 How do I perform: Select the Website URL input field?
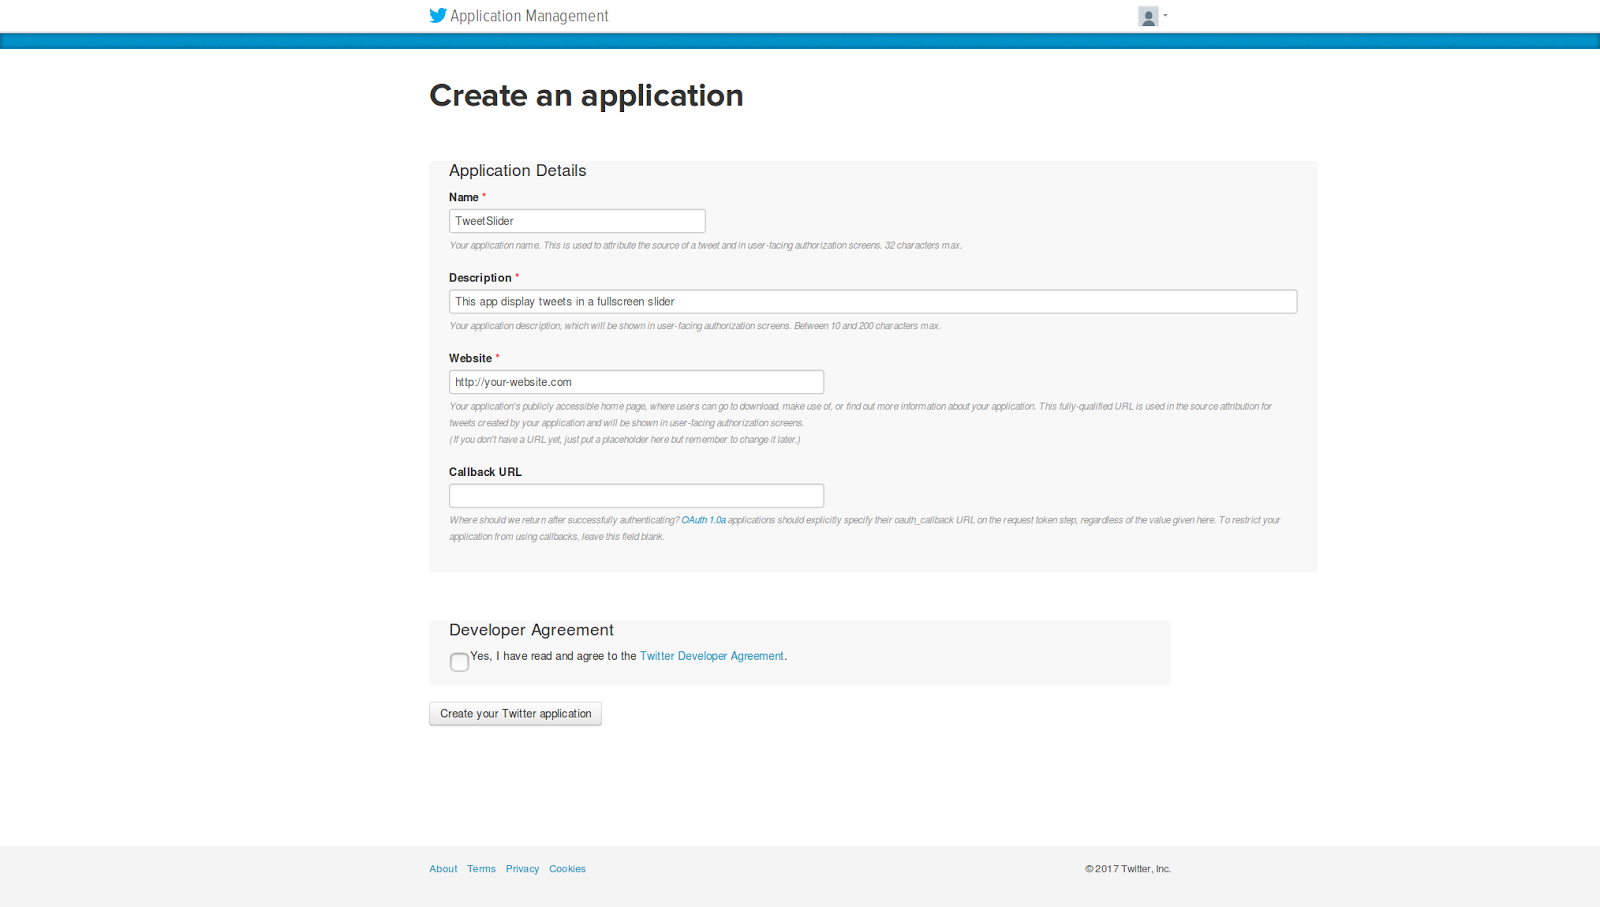[636, 382]
